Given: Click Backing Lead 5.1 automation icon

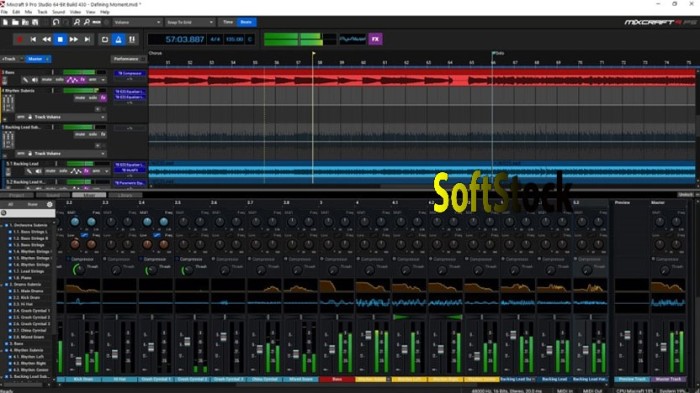Looking at the screenshot, I should (76, 171).
